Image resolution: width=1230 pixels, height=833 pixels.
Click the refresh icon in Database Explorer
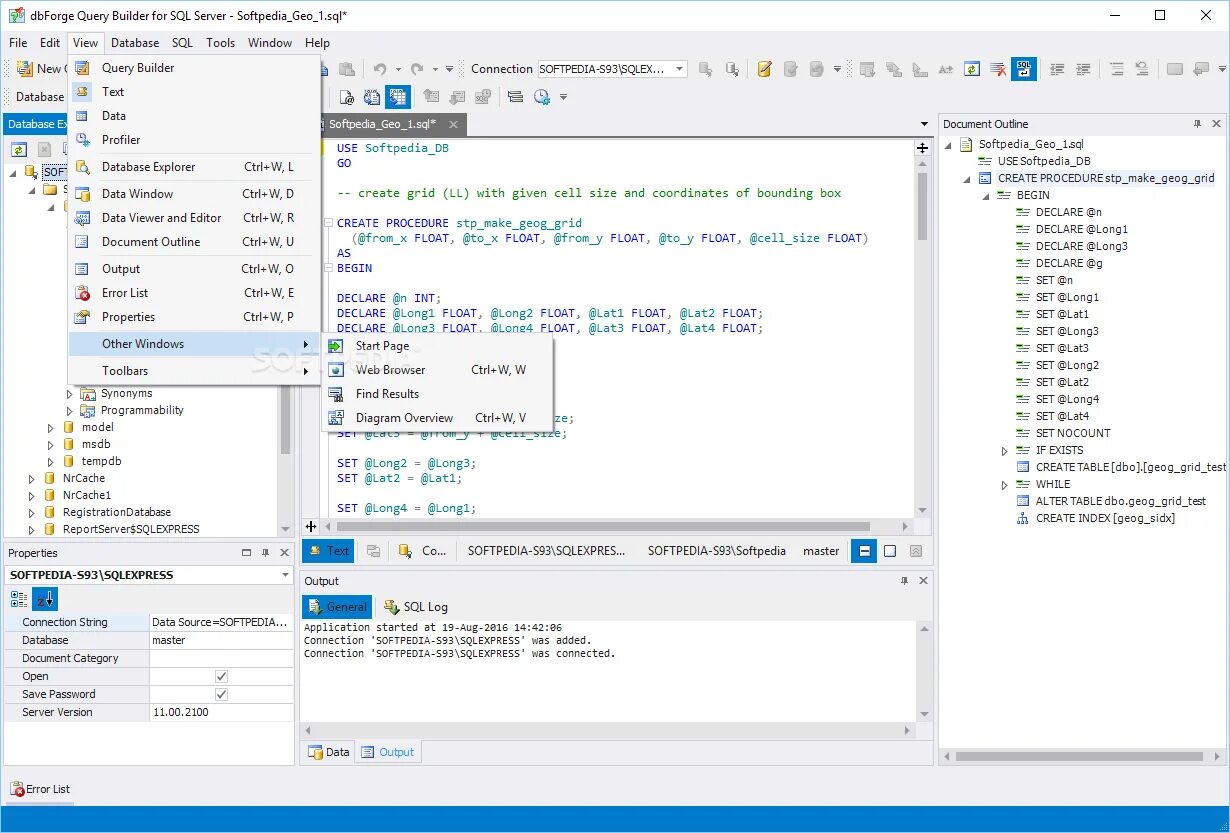click(18, 148)
